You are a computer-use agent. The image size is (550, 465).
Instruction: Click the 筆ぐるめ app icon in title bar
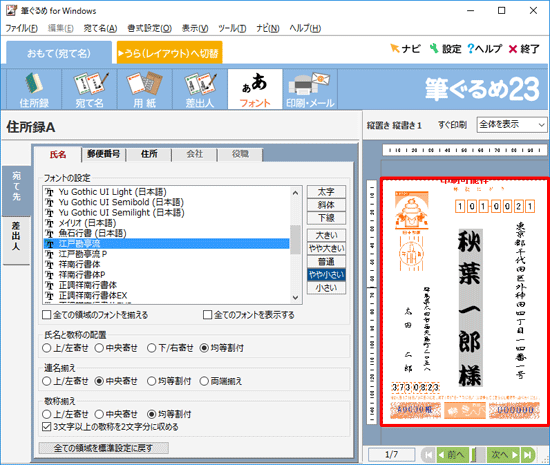(11, 11)
